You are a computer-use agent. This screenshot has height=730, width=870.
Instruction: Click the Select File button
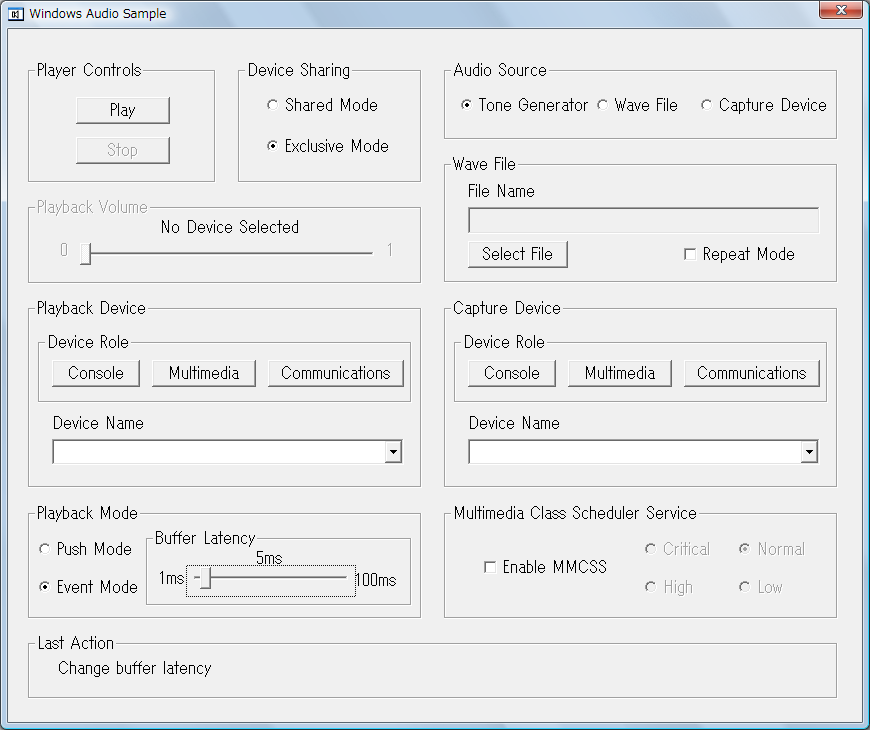point(517,254)
